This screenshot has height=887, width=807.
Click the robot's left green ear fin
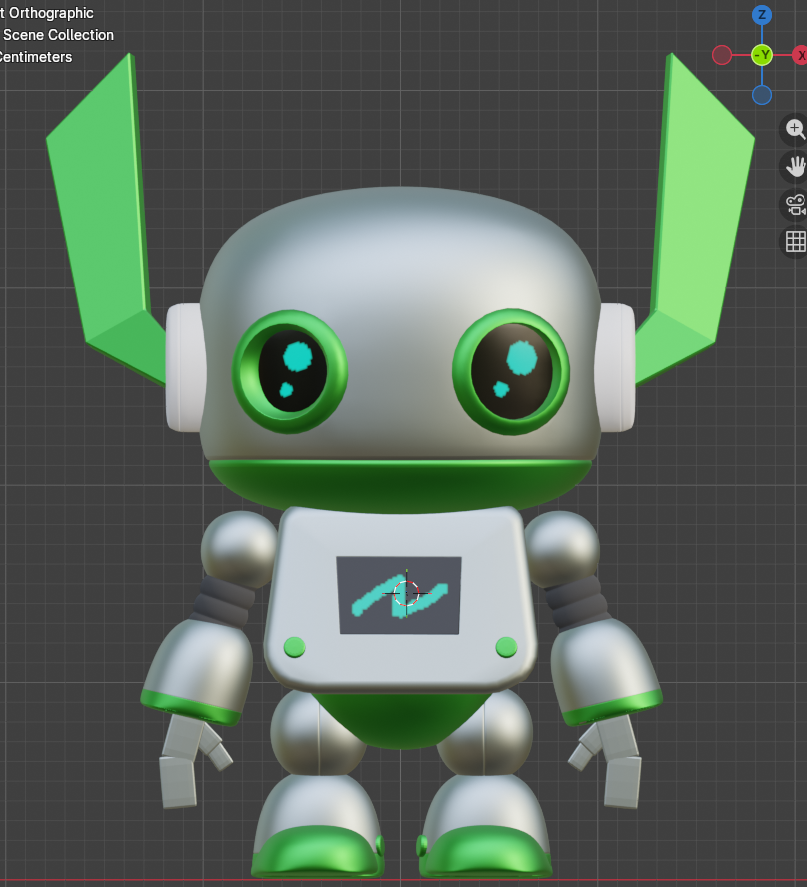tap(106, 219)
